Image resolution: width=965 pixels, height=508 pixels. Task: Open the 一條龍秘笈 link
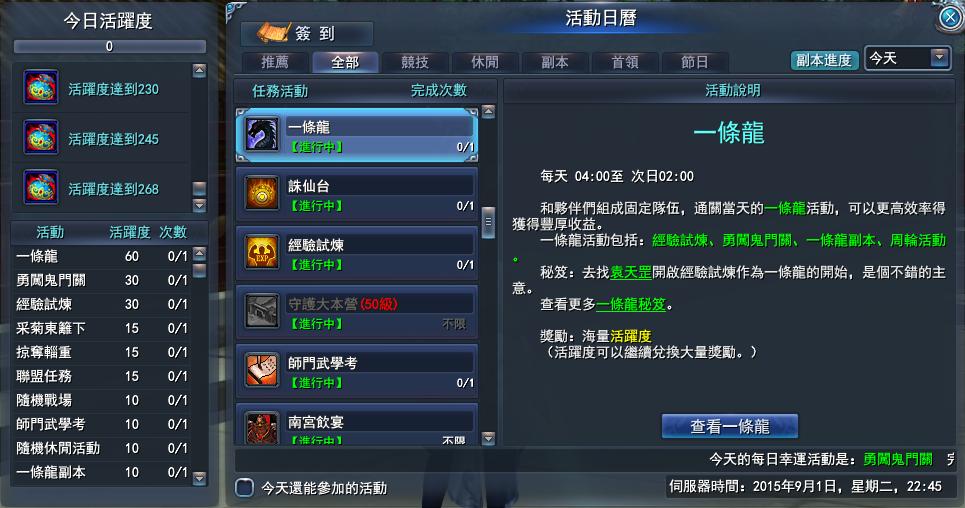[x=631, y=304]
